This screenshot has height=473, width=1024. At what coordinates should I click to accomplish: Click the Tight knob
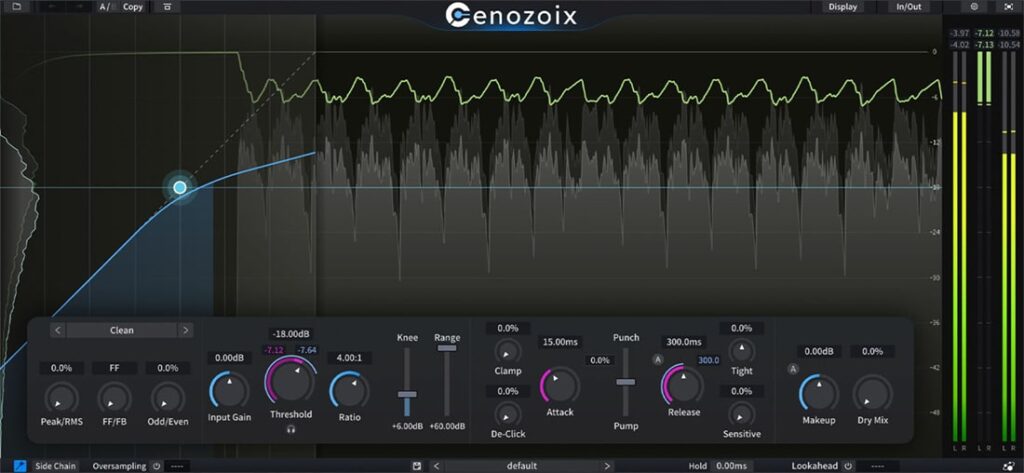click(x=741, y=351)
